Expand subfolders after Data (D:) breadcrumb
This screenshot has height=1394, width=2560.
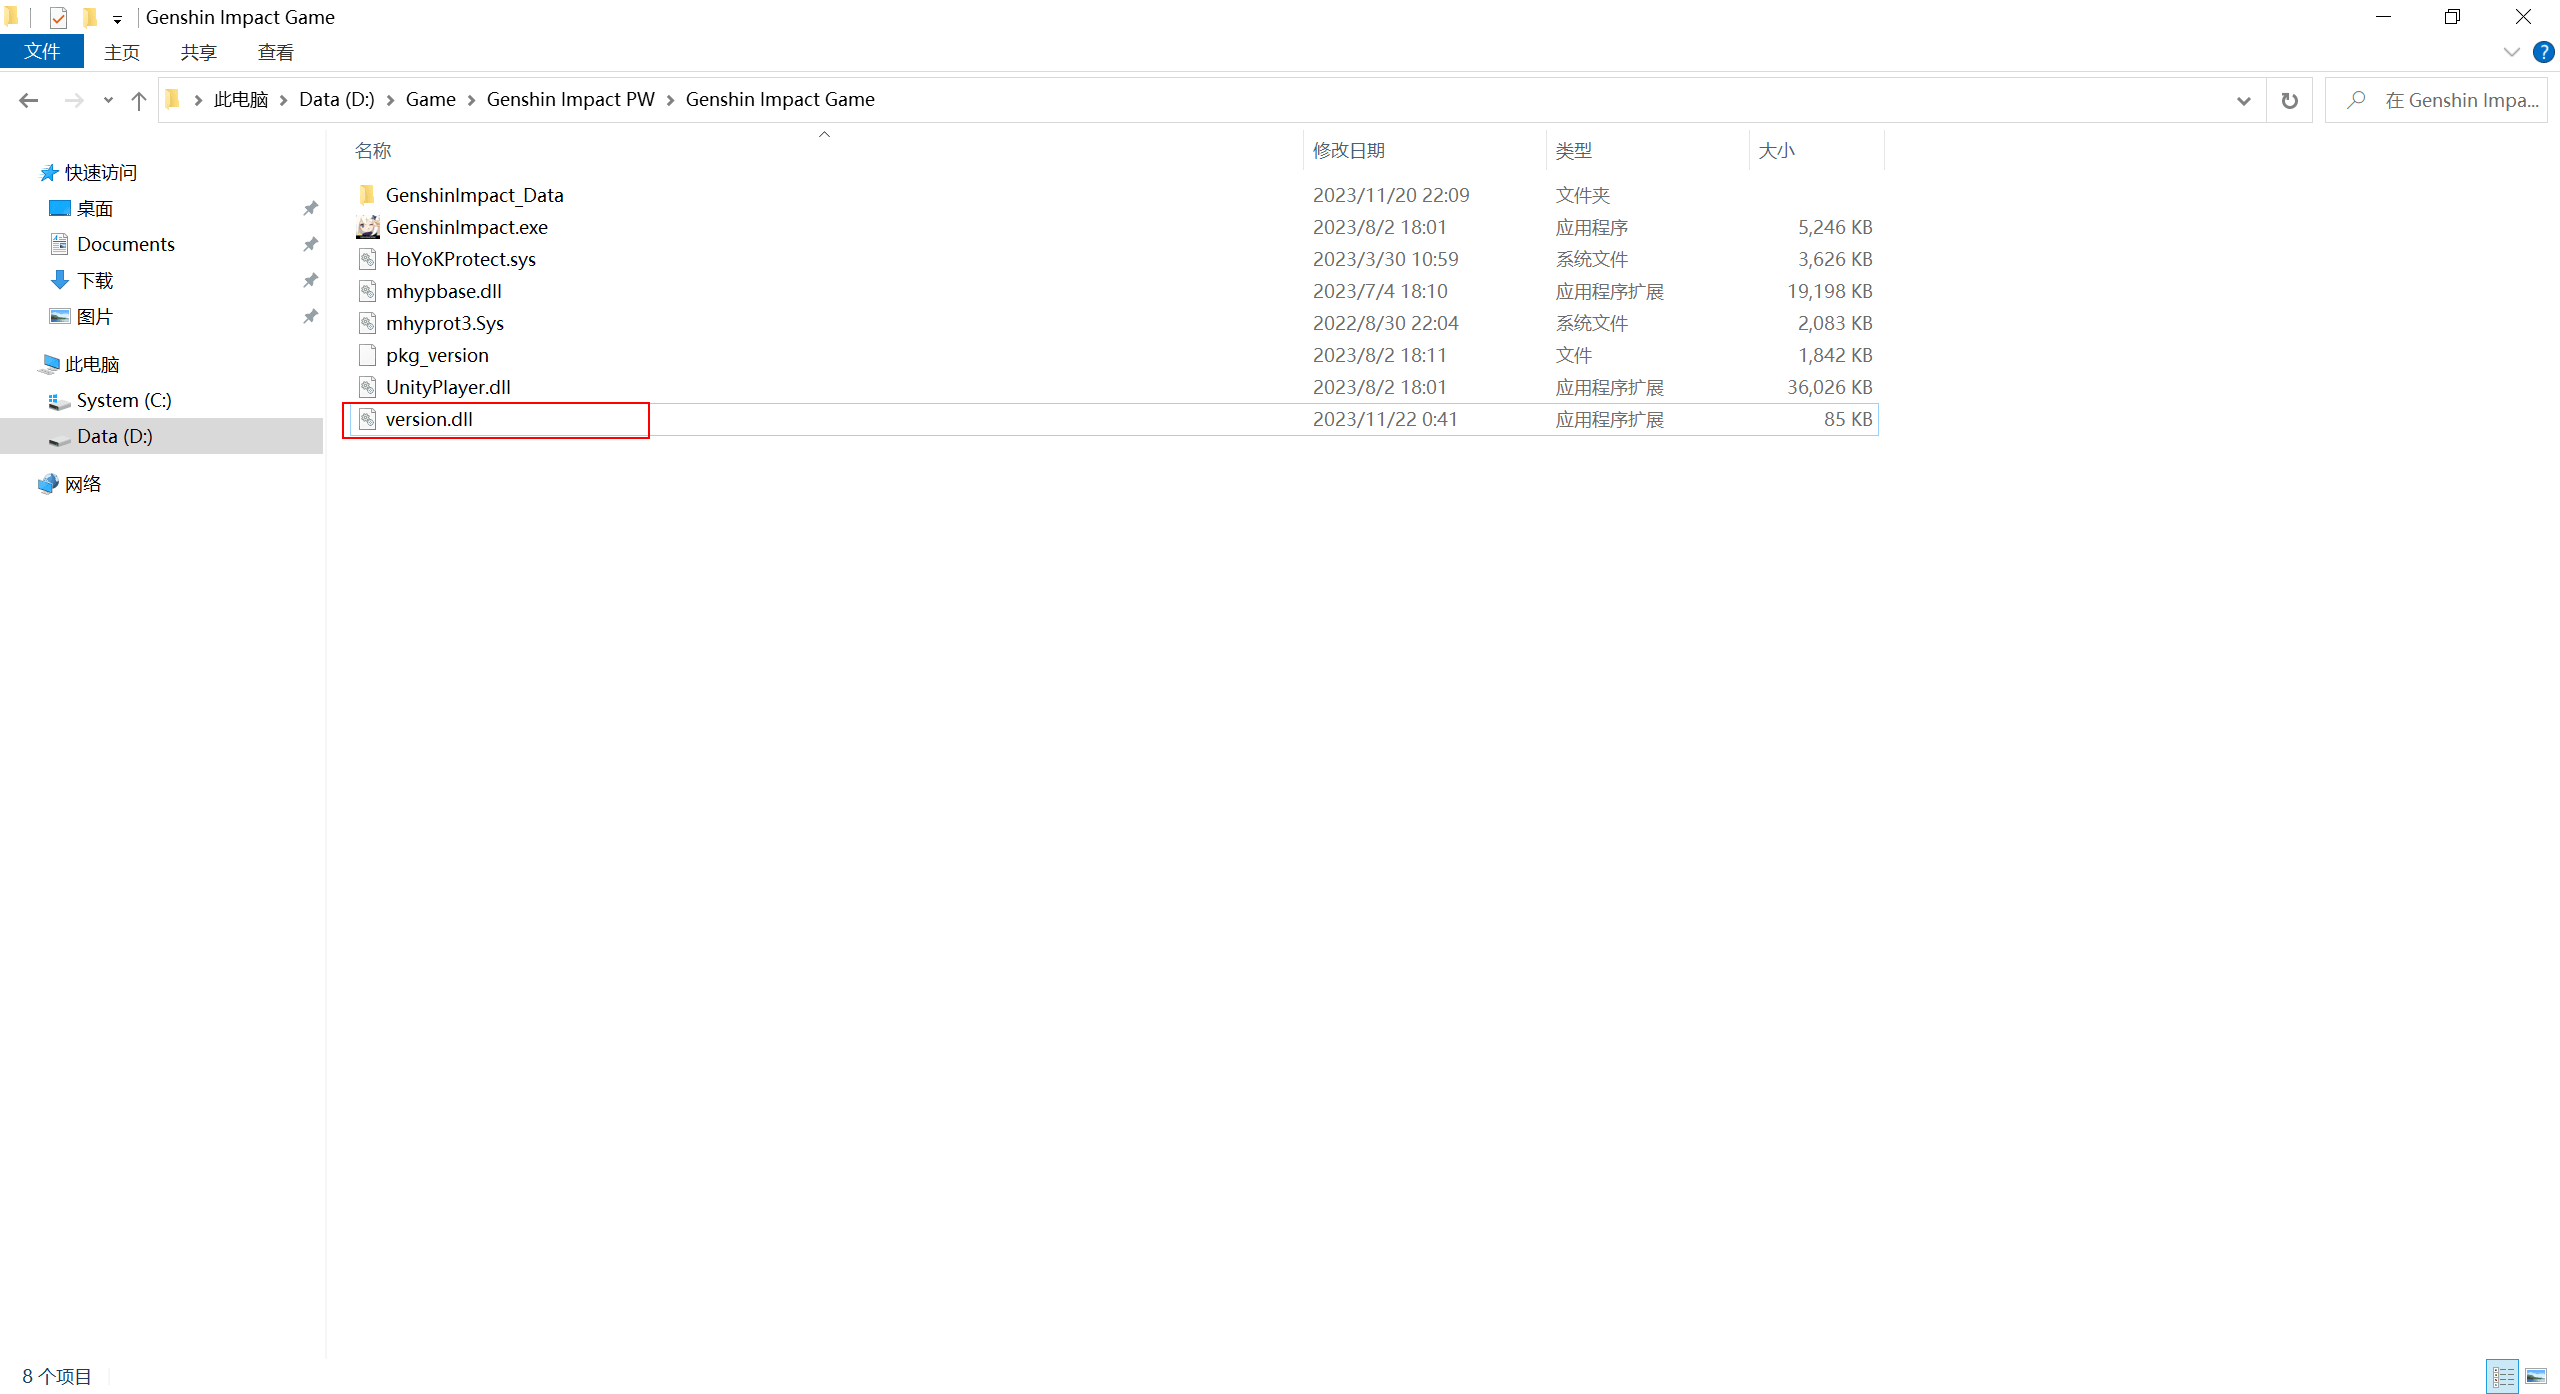(391, 100)
